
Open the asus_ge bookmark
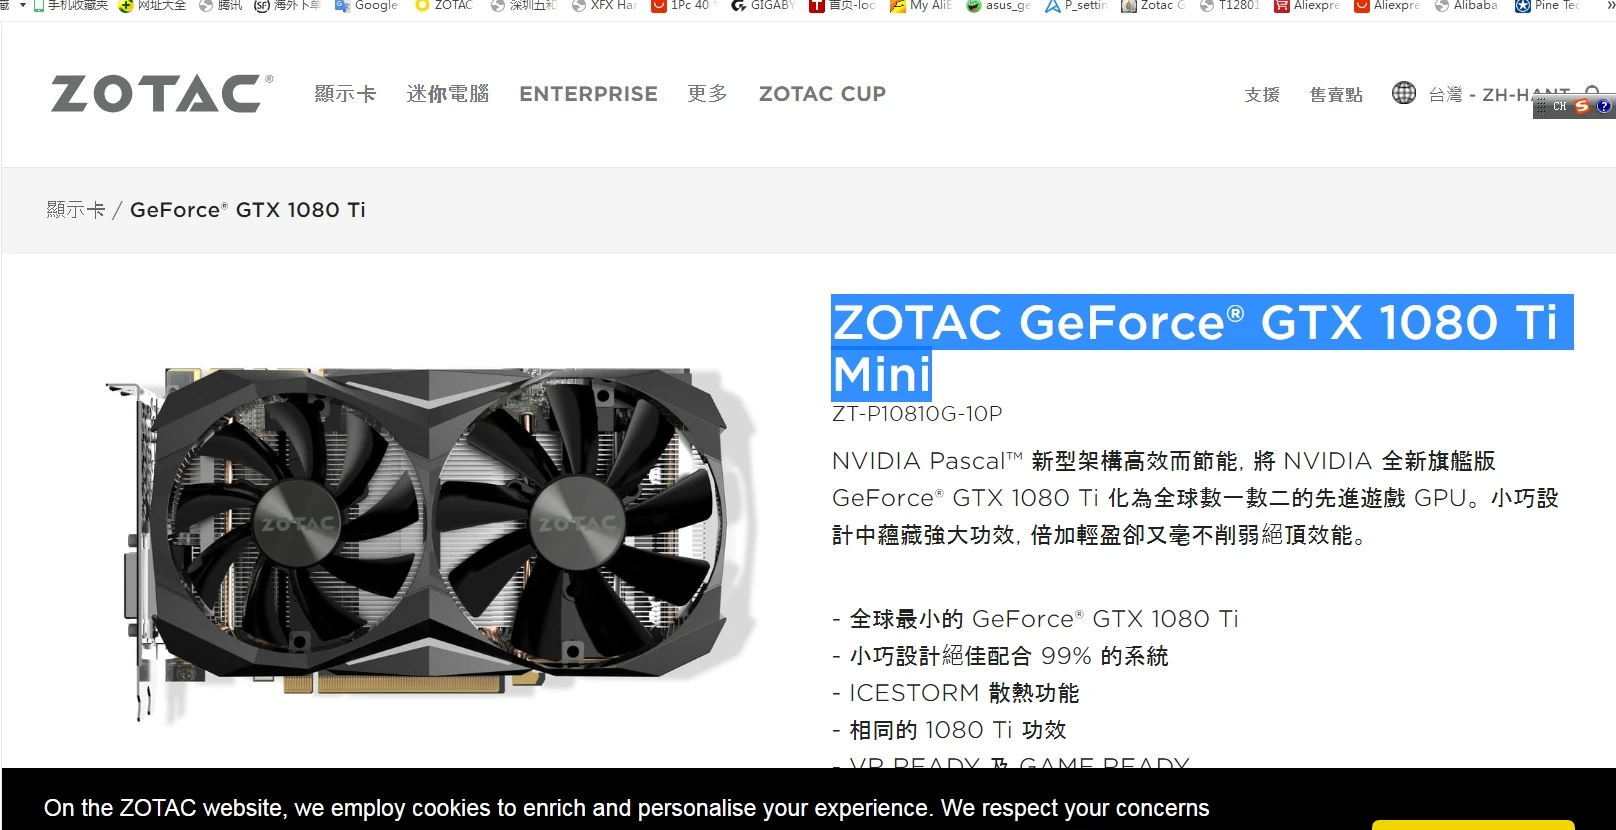click(x=998, y=6)
